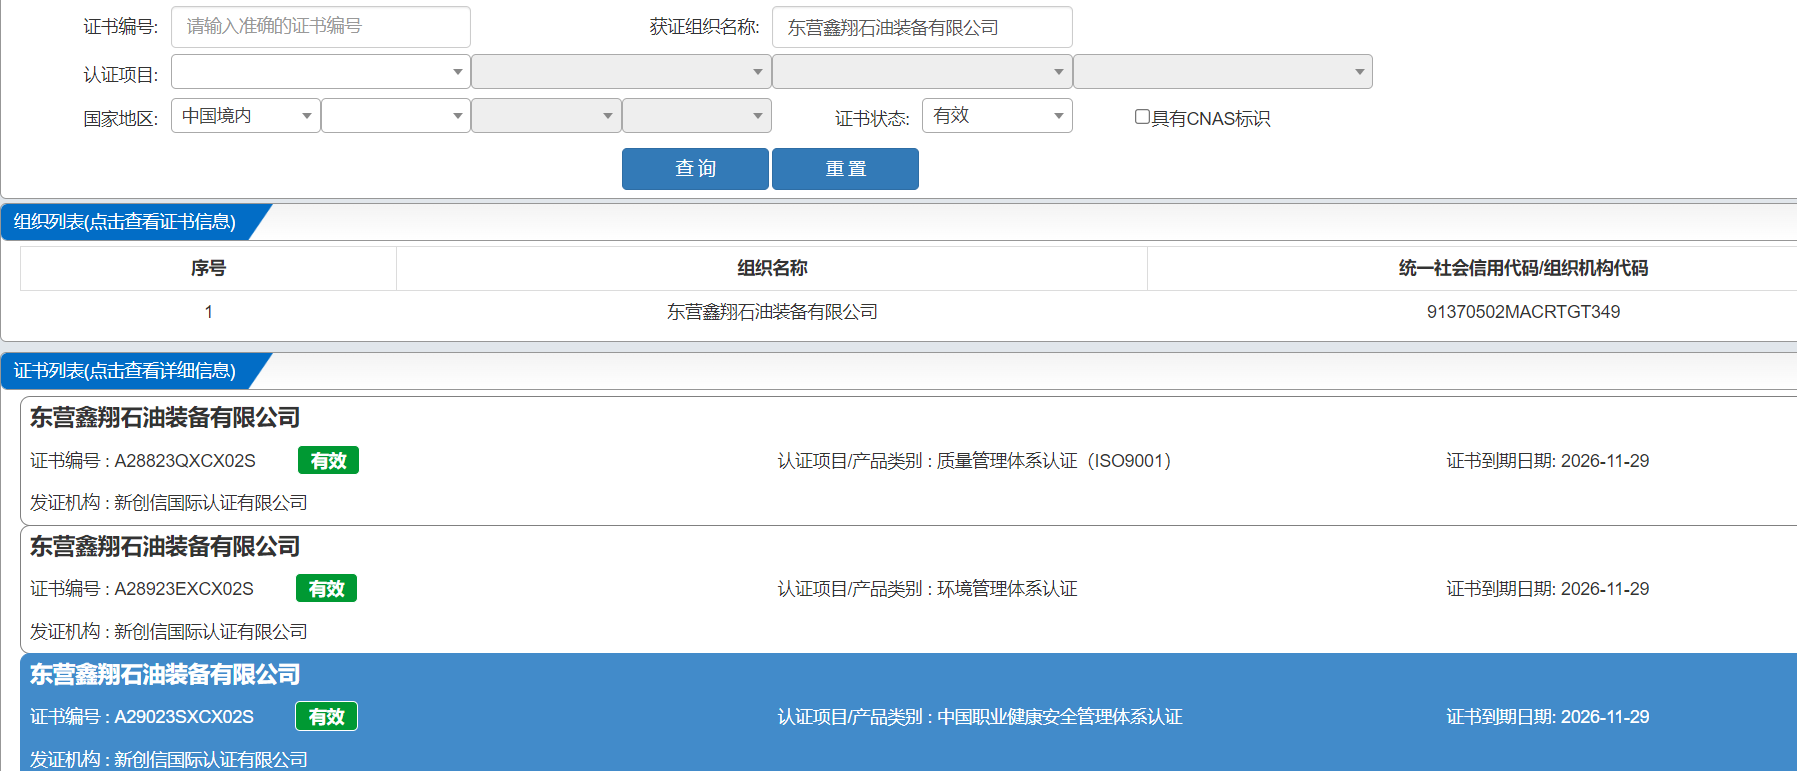Click the 组织名称 column header

[x=772, y=268]
